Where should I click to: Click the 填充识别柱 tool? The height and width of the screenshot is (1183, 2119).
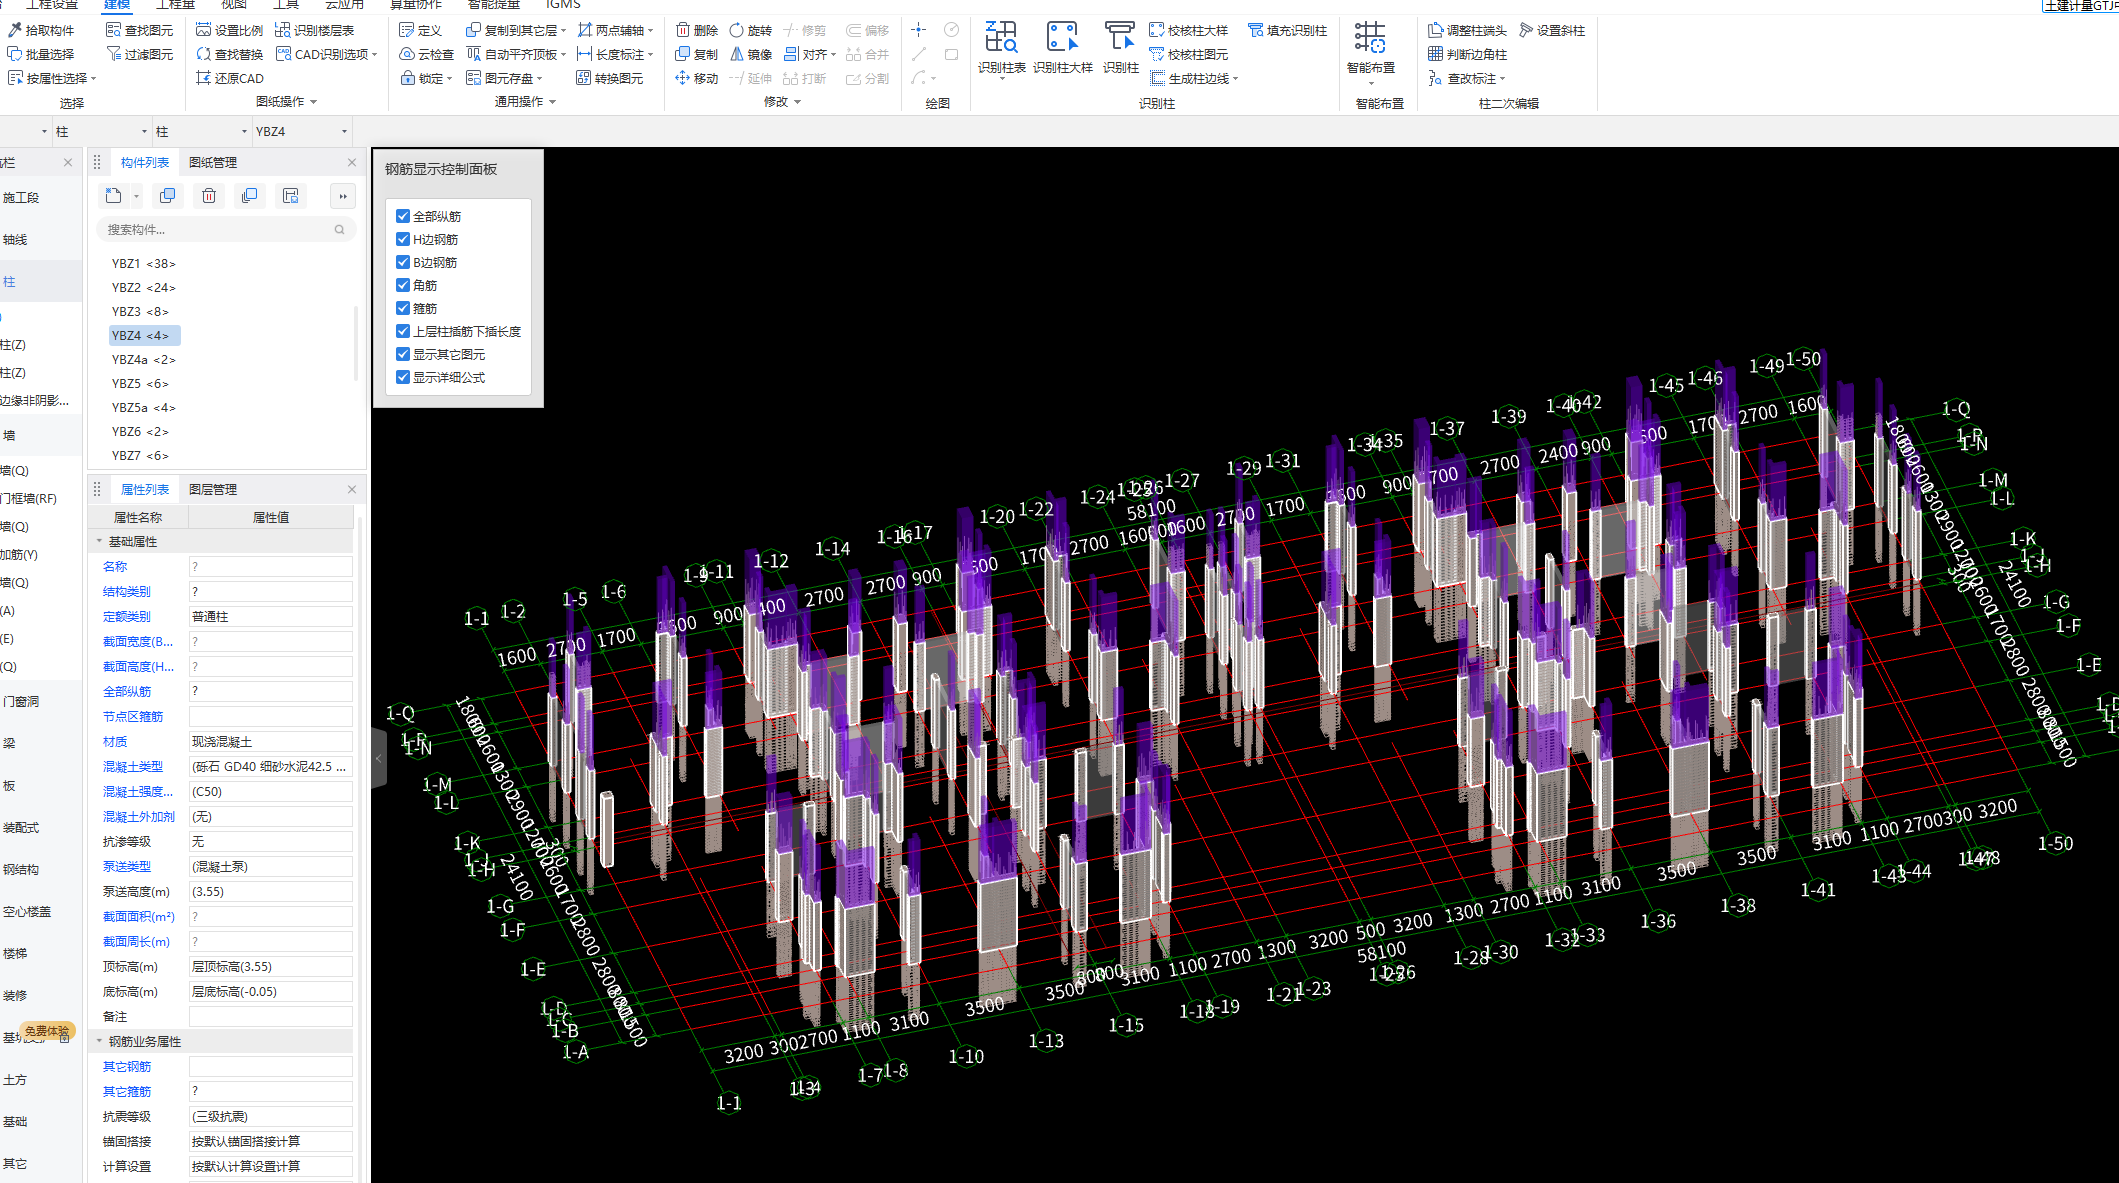click(1288, 30)
